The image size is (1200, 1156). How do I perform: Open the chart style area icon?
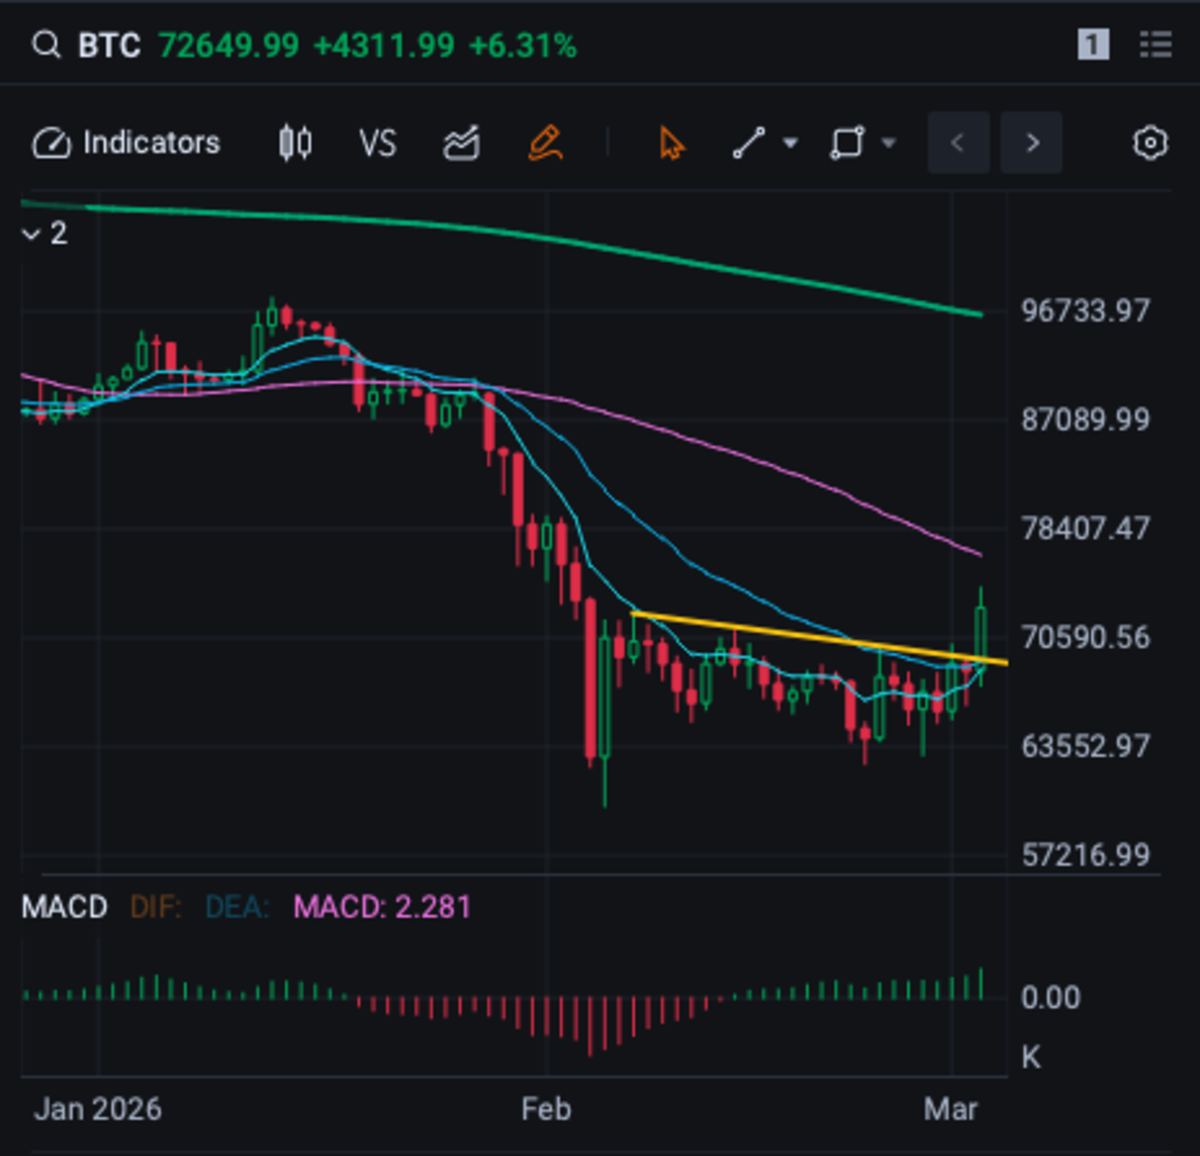461,144
